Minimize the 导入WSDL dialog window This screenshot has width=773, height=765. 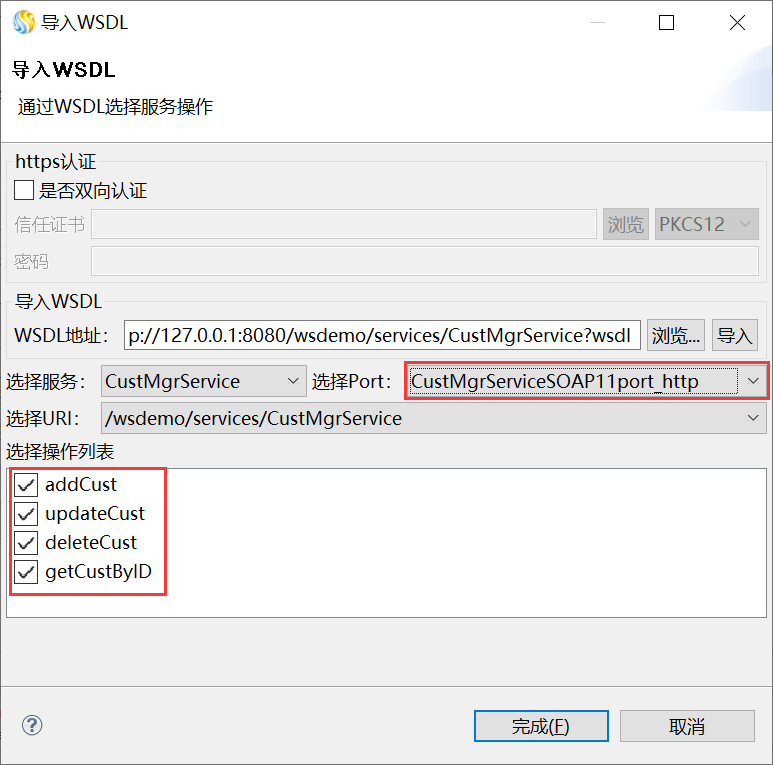(596, 22)
